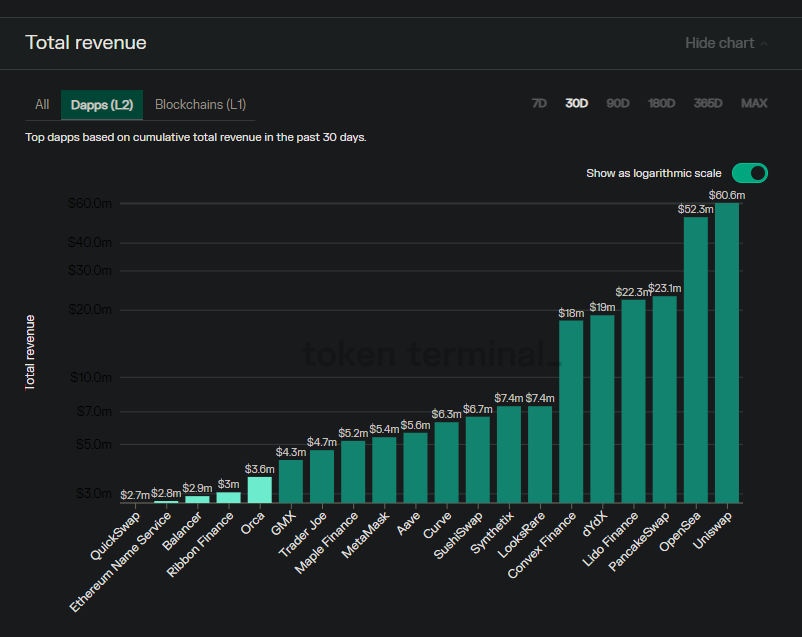The image size is (802, 637).
Task: Click the QuickSwap axis label
Action: coord(115,536)
